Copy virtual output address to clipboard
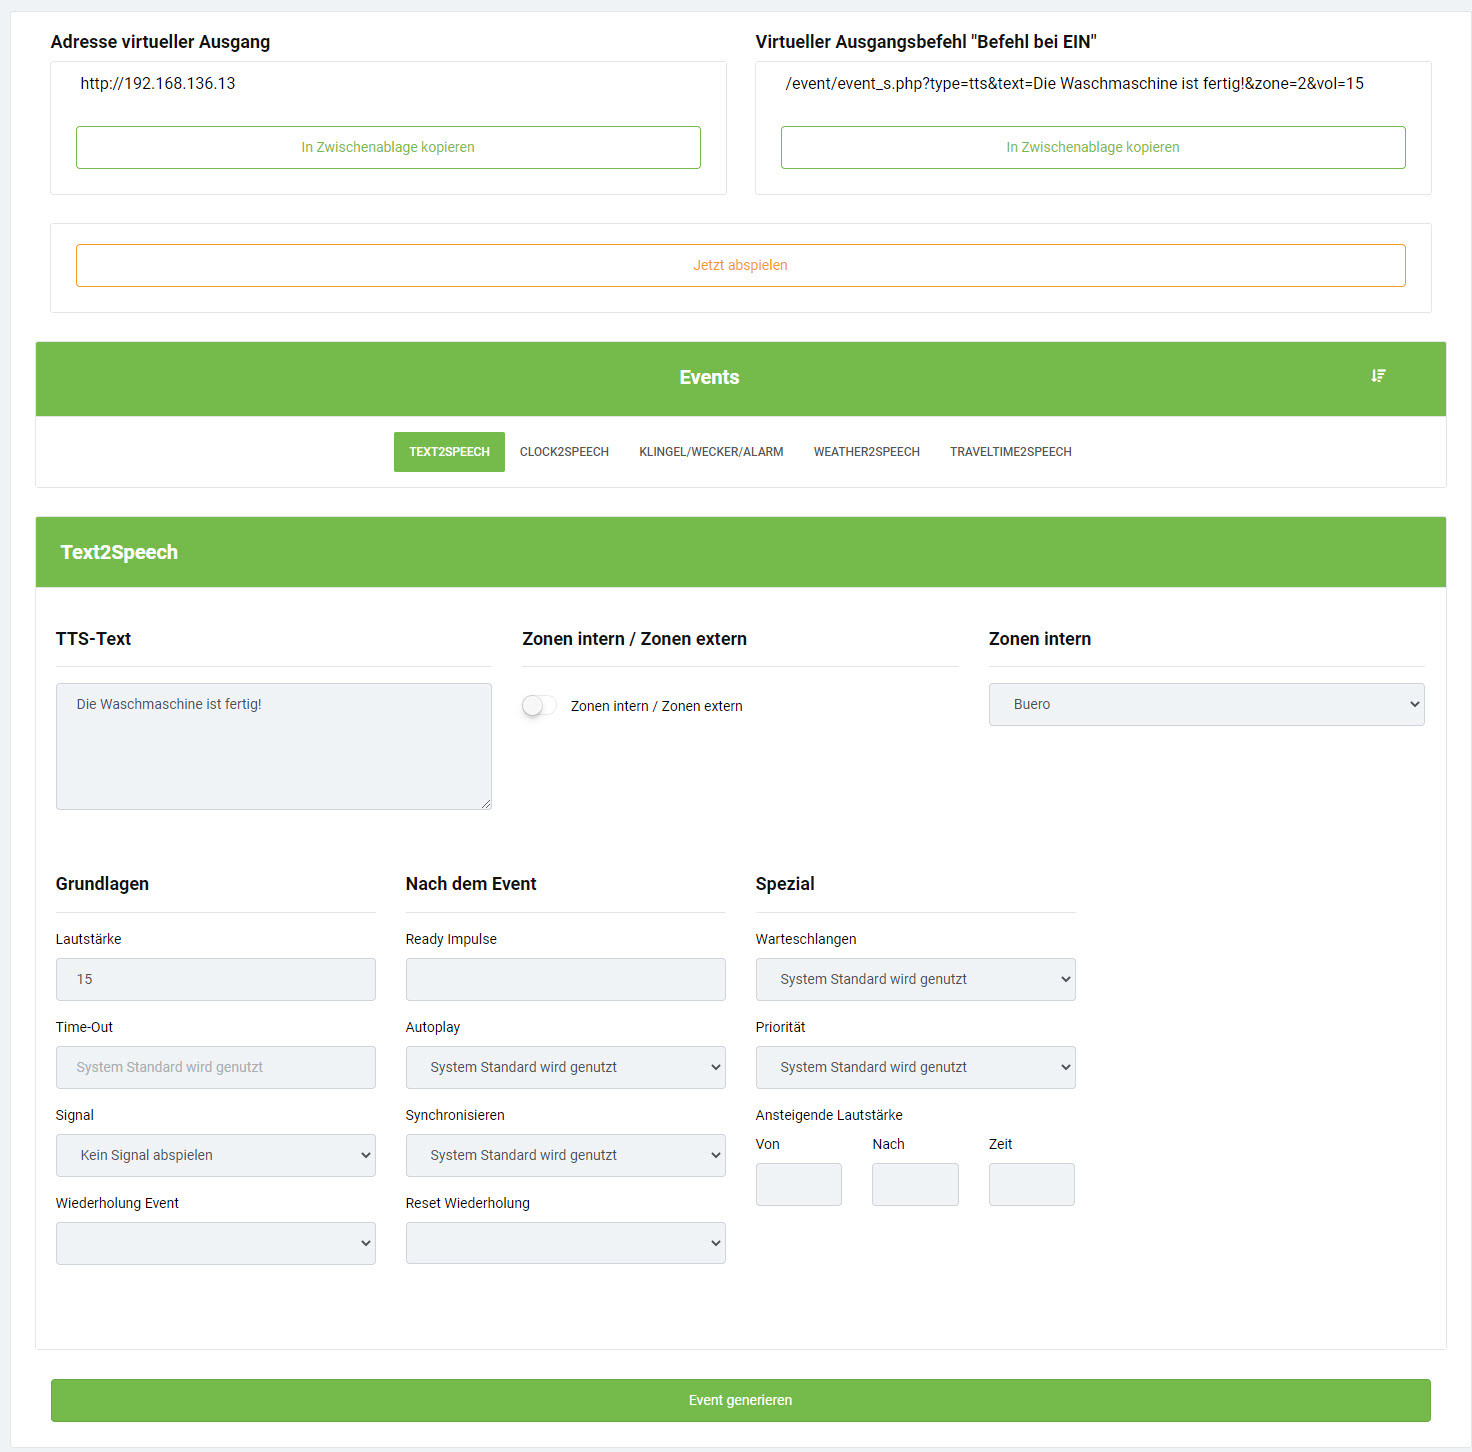The height and width of the screenshot is (1452, 1472). coord(388,147)
